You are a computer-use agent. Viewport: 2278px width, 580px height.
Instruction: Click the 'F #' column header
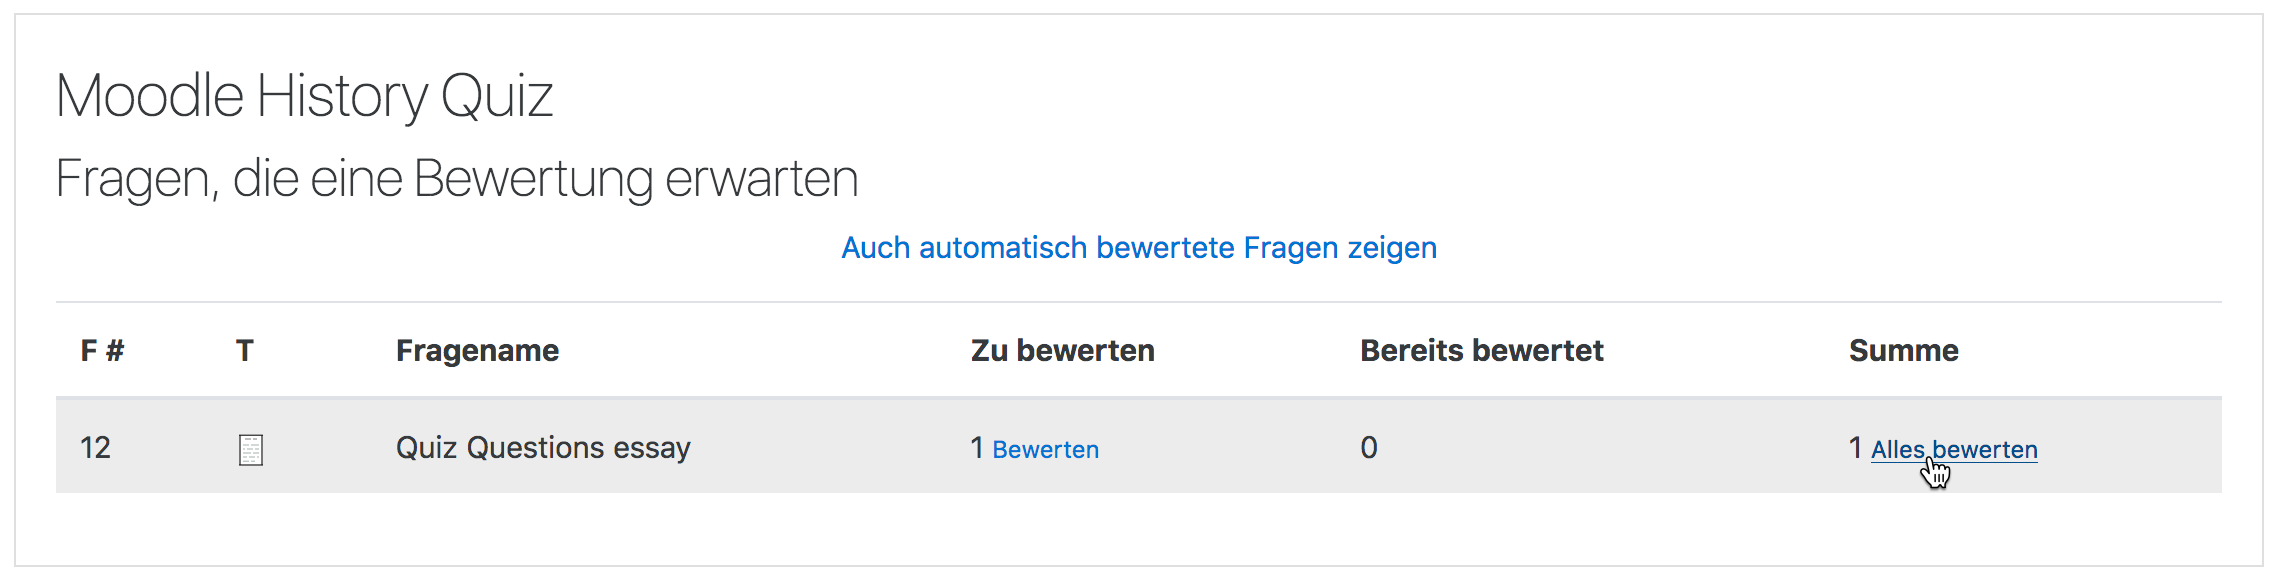pos(102,351)
